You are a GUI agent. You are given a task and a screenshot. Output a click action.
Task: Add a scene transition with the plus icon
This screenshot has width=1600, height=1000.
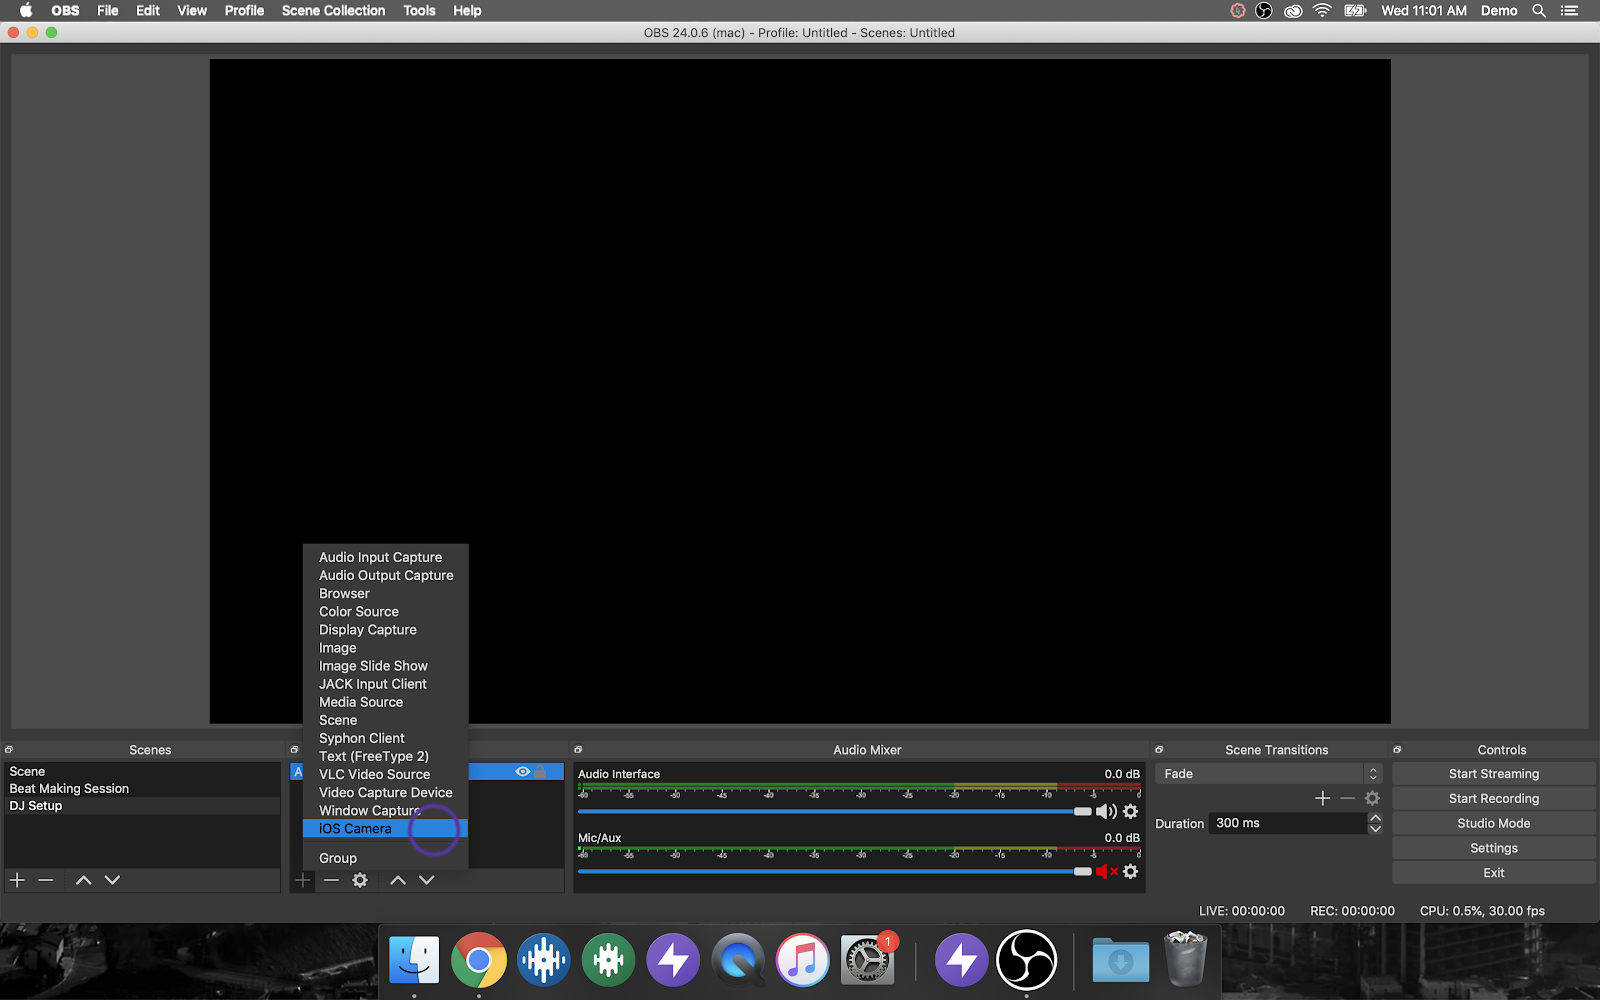[1323, 798]
